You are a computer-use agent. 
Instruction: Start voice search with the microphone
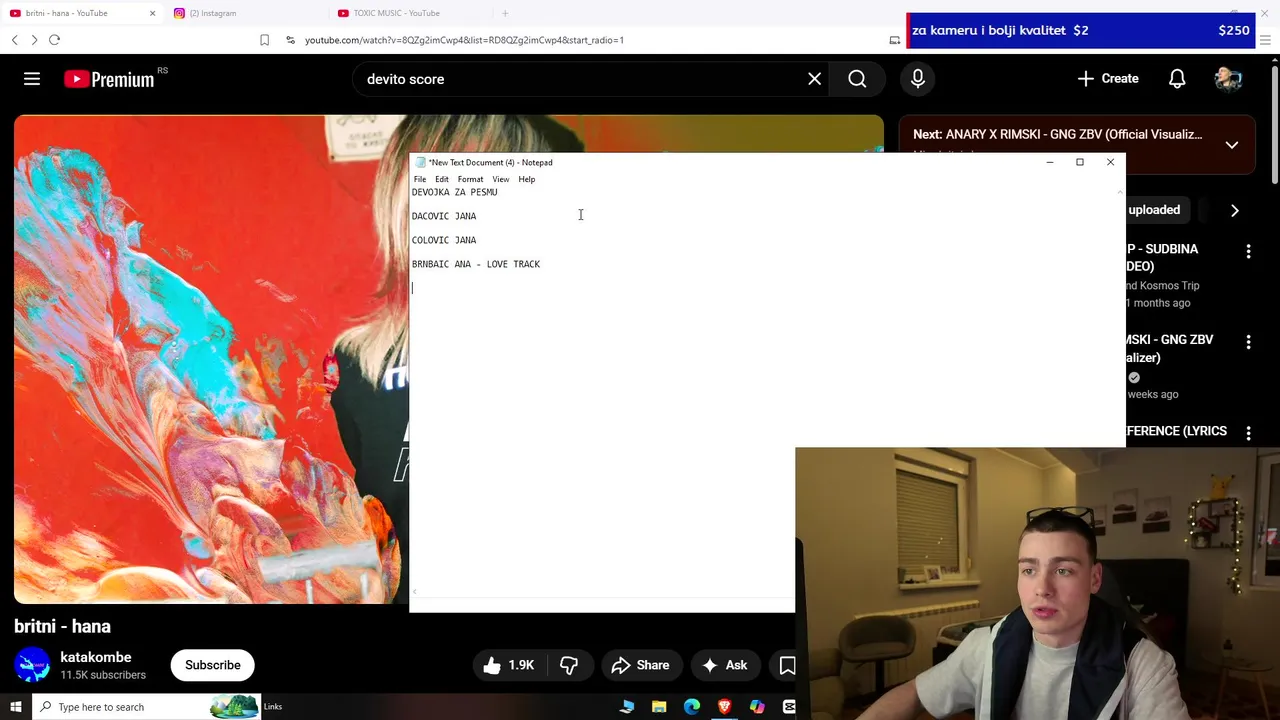point(918,79)
